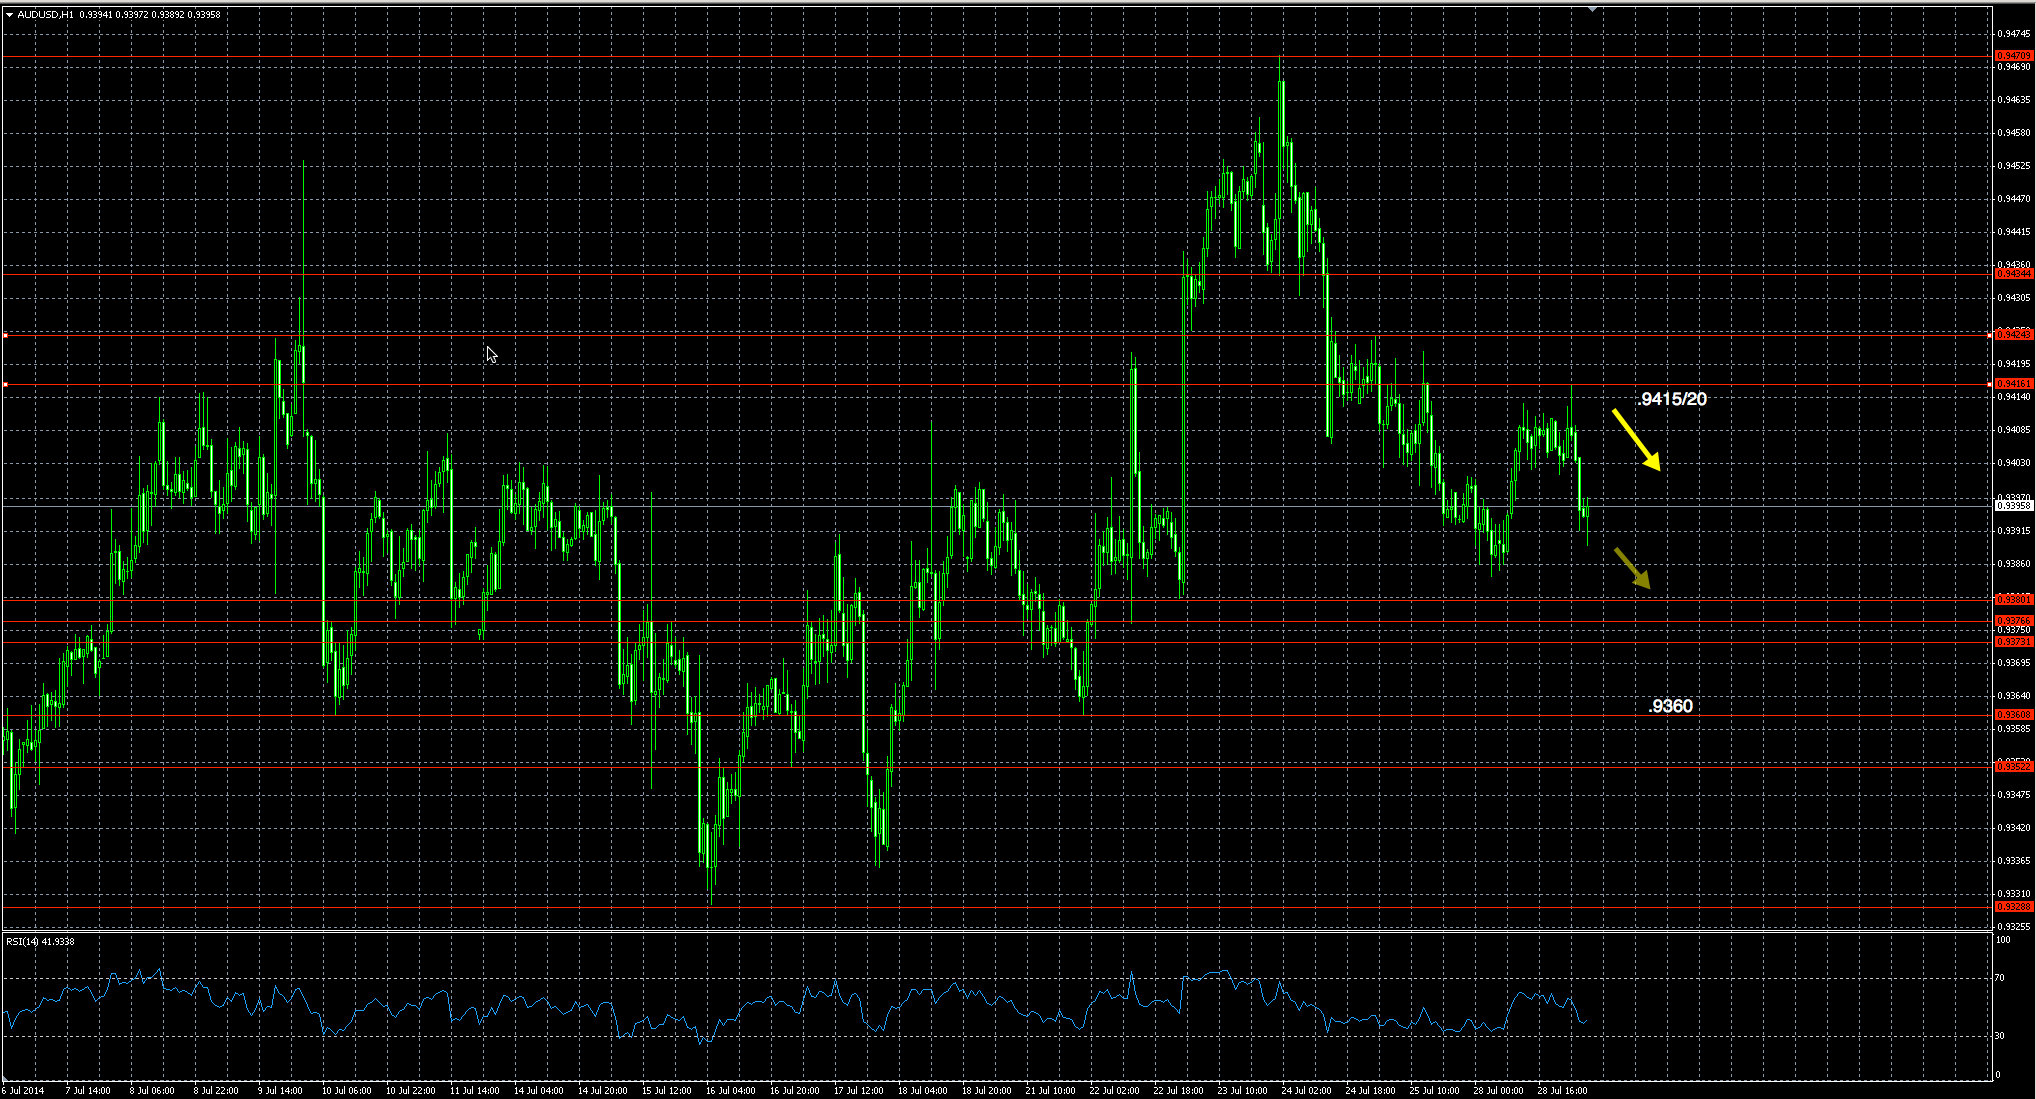Click the olive arrow above 0.93801 line
2036x1099 pixels.
point(1632,568)
